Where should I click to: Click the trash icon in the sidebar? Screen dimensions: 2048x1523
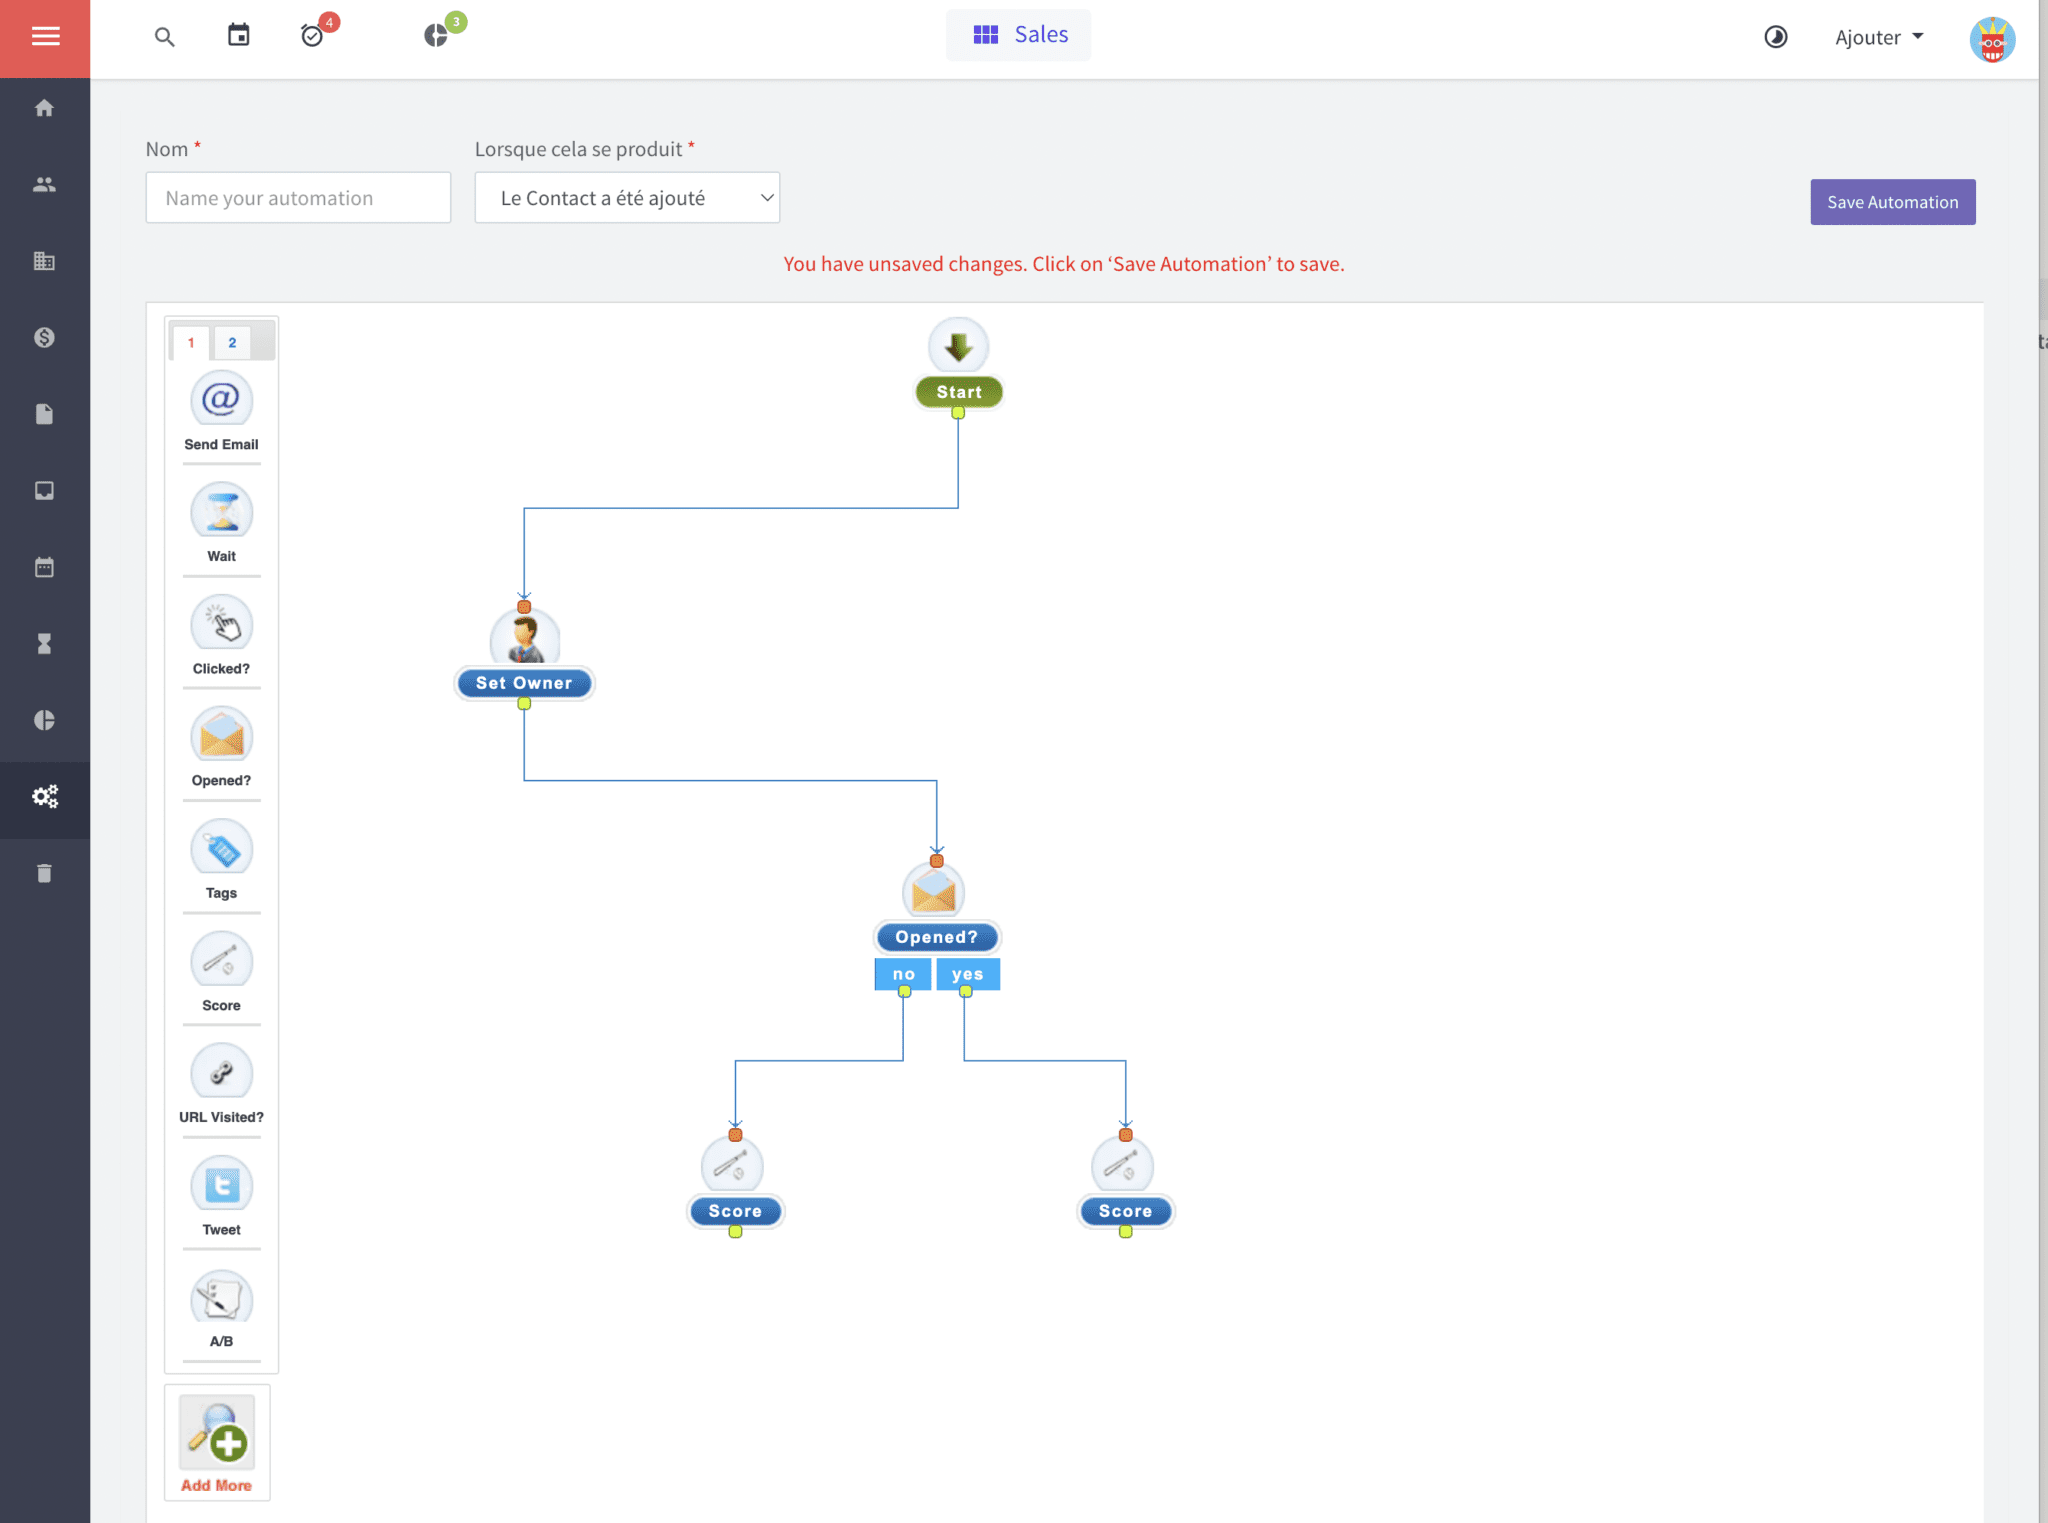click(x=44, y=872)
